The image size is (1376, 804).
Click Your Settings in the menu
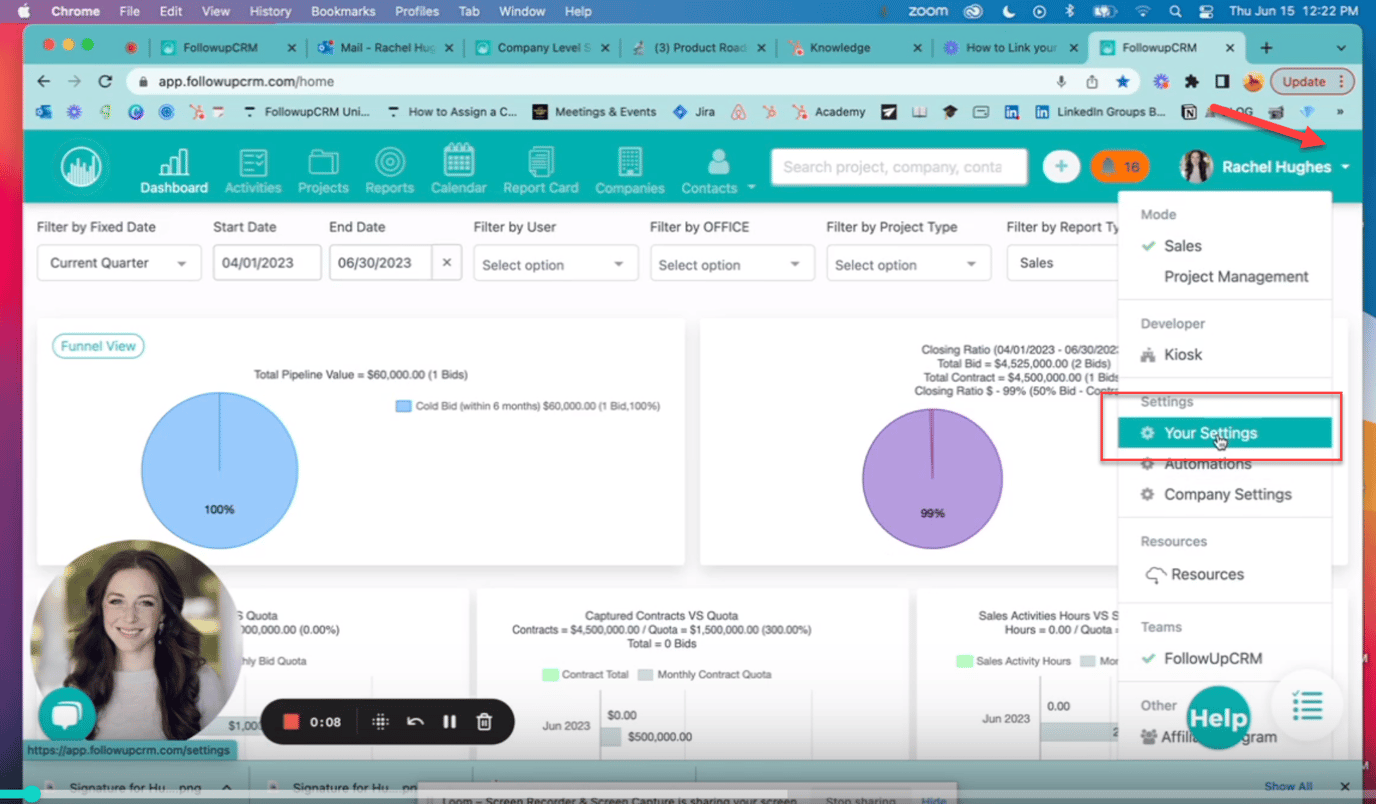1210,433
